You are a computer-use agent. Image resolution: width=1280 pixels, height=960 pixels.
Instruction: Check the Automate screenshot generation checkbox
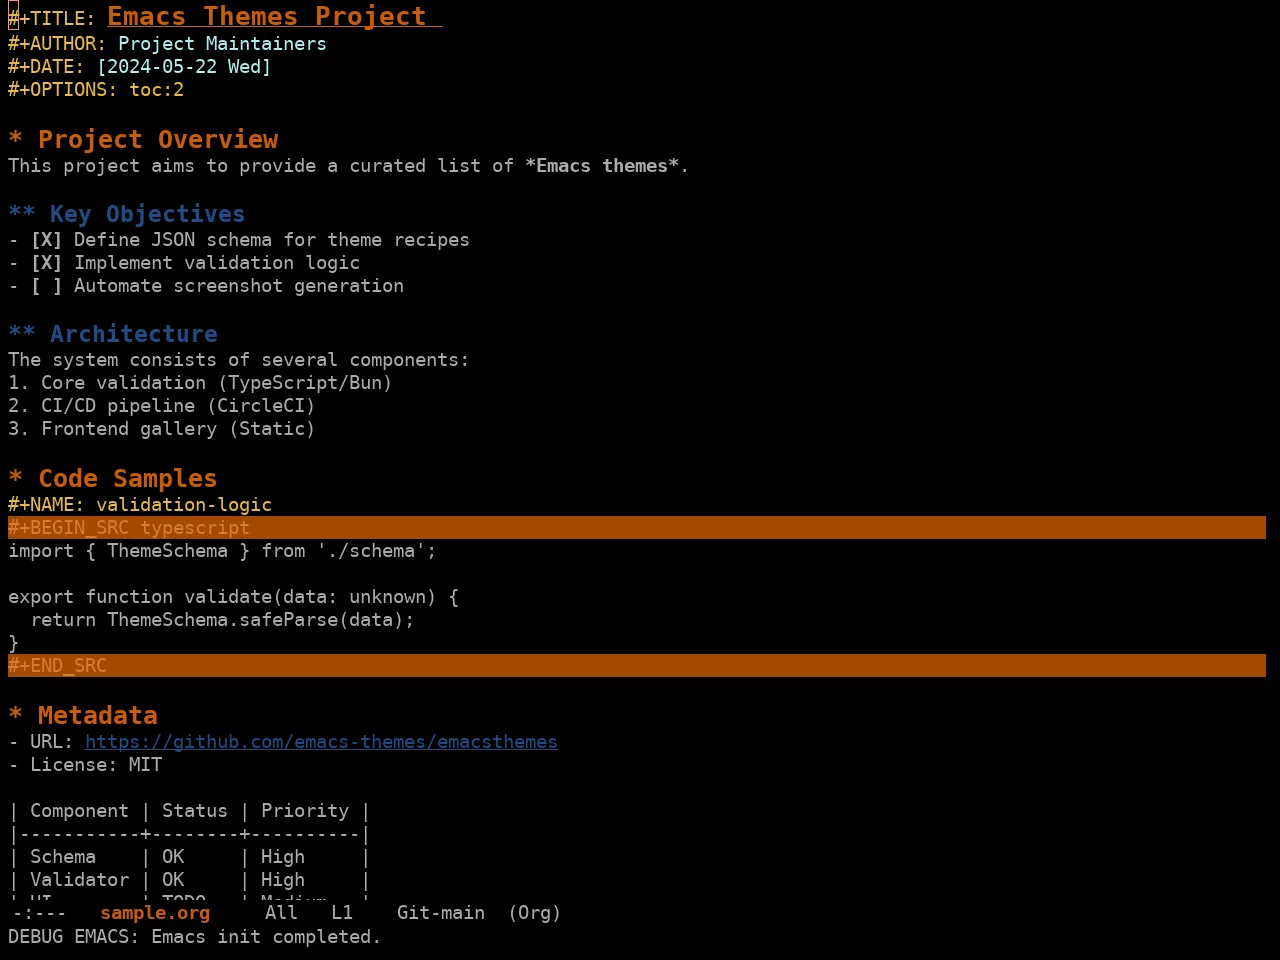click(x=46, y=286)
